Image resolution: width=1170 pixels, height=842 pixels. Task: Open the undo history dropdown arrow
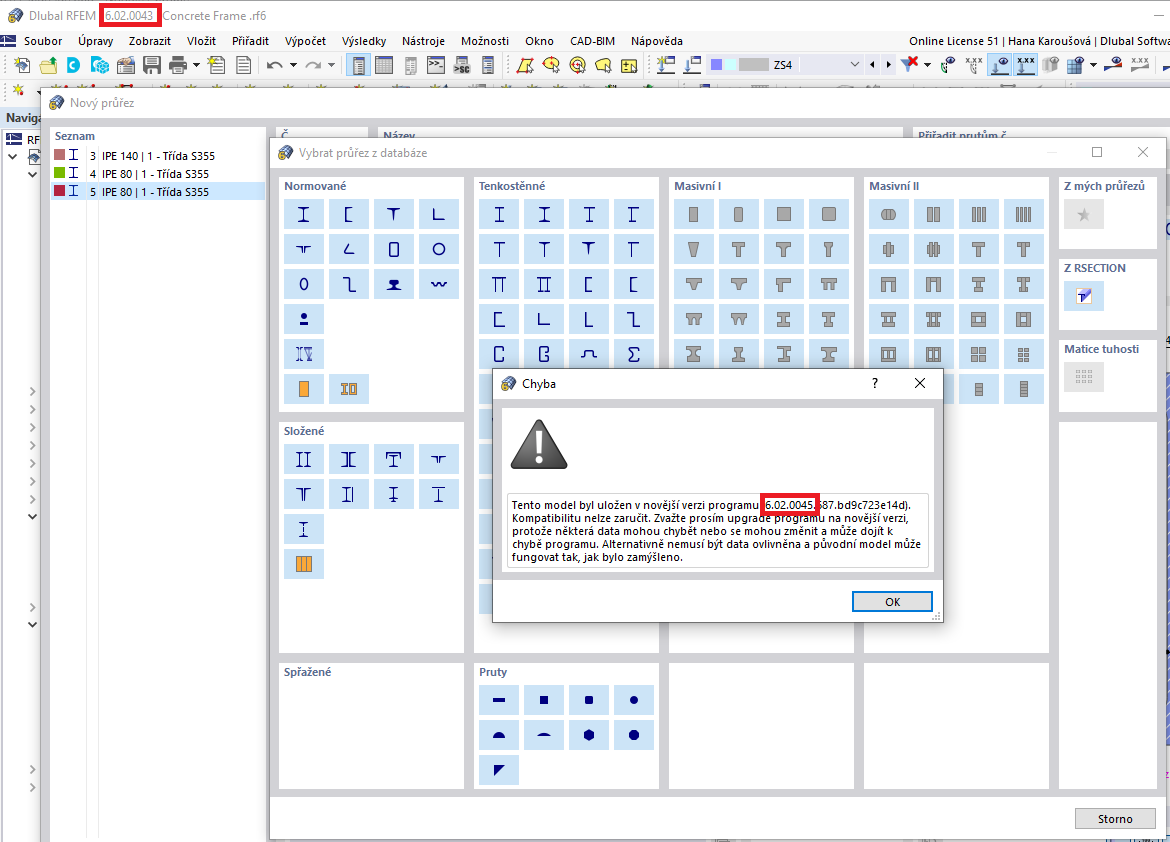click(x=293, y=65)
